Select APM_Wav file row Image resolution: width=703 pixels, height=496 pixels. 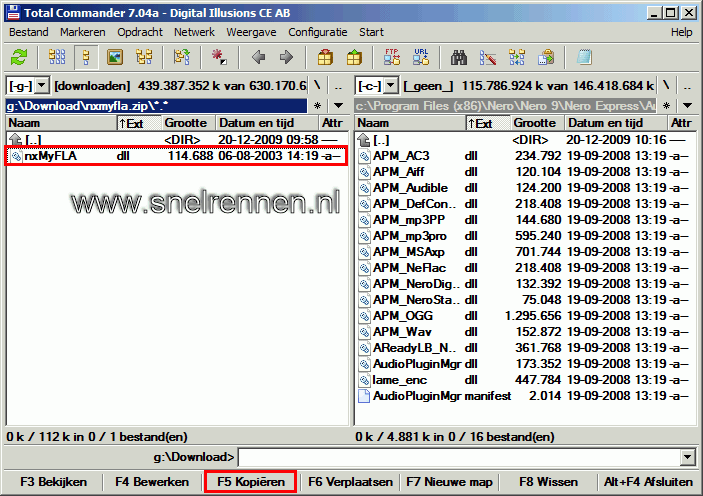525,332
